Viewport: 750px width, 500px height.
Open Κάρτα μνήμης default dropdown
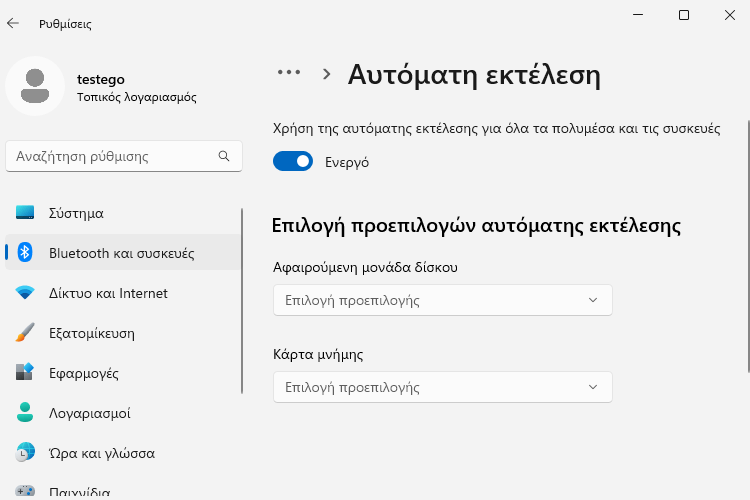click(442, 387)
